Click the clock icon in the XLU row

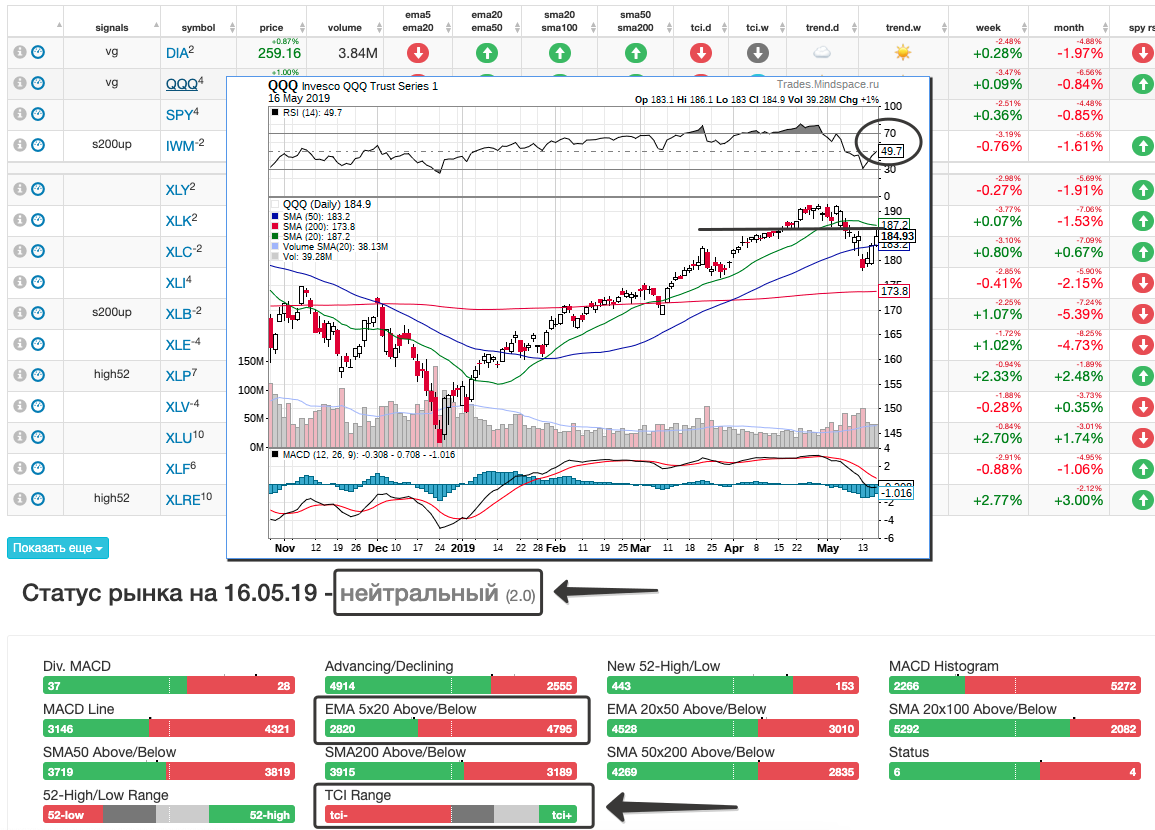coord(38,437)
